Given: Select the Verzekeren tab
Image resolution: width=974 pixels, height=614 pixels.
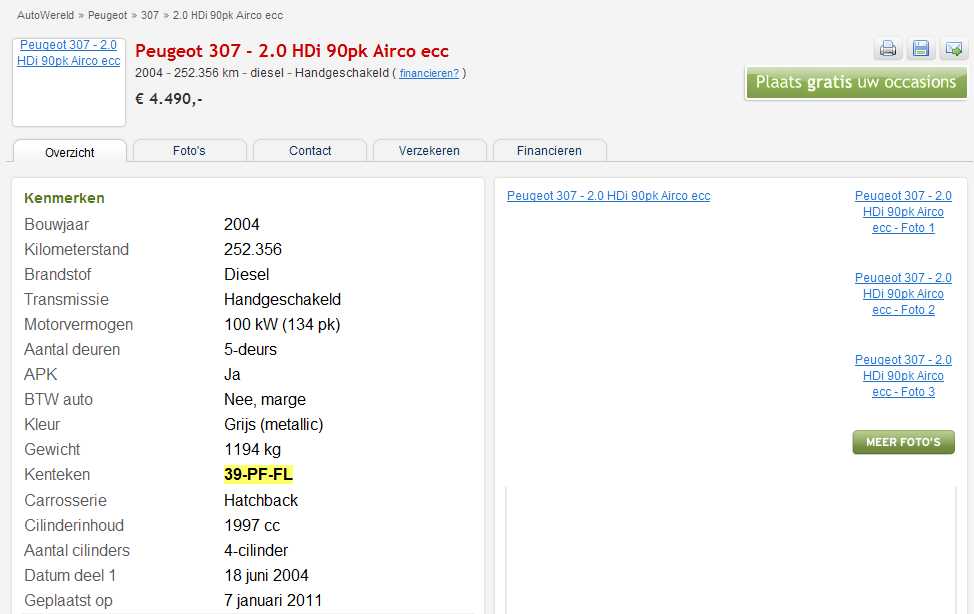Looking at the screenshot, I should pyautogui.click(x=429, y=151).
